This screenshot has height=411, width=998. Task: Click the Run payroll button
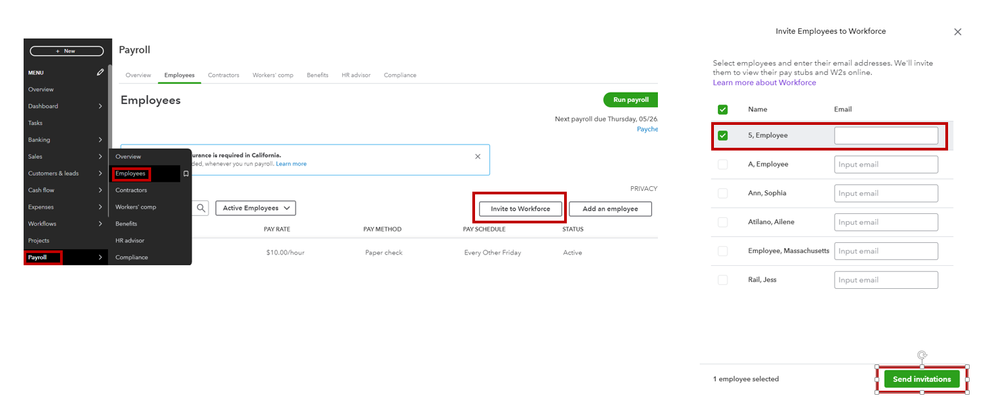click(631, 100)
